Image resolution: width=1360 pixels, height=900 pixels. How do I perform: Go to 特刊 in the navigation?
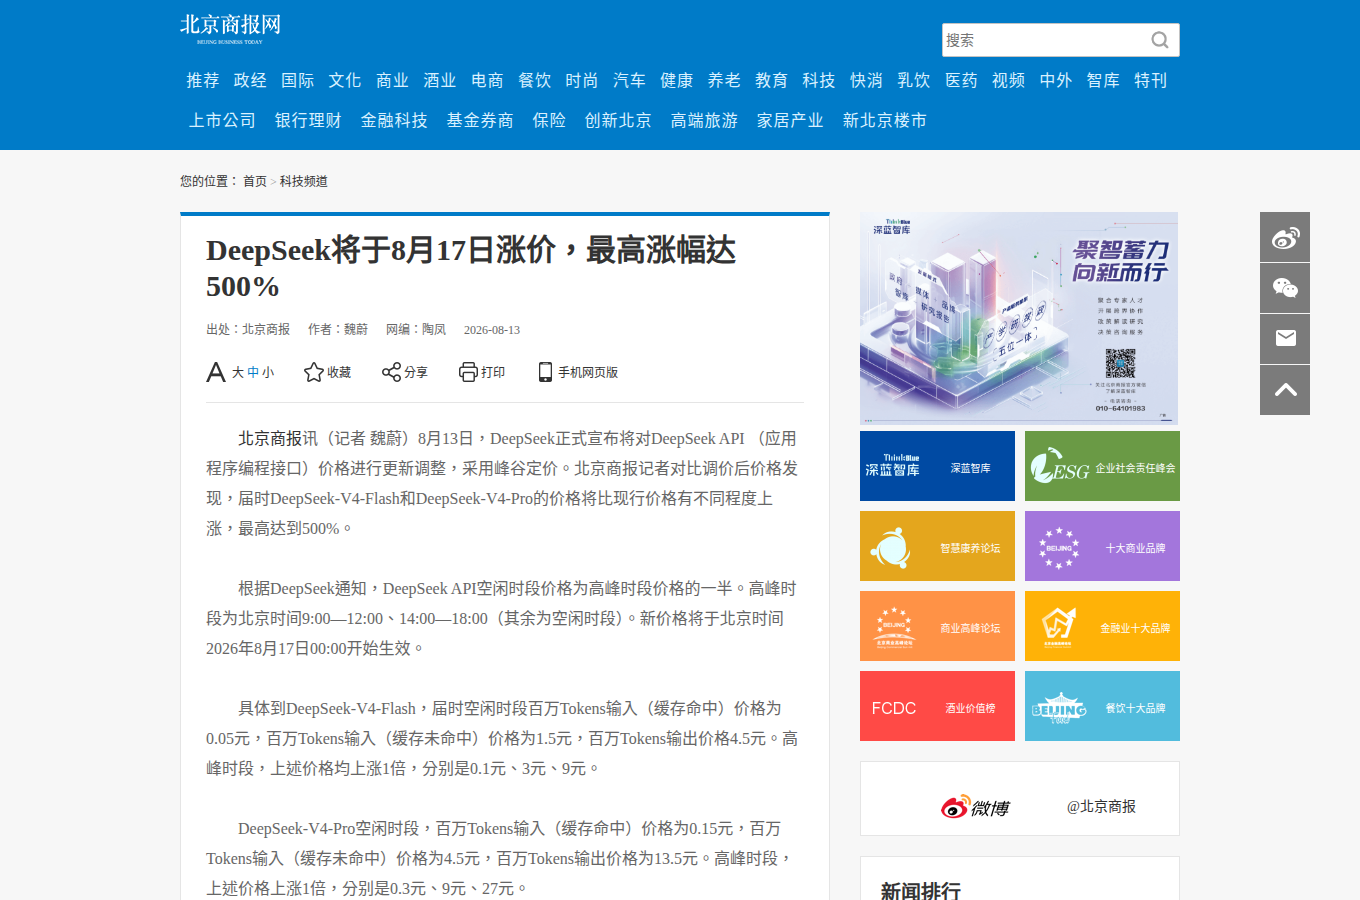tap(1151, 80)
